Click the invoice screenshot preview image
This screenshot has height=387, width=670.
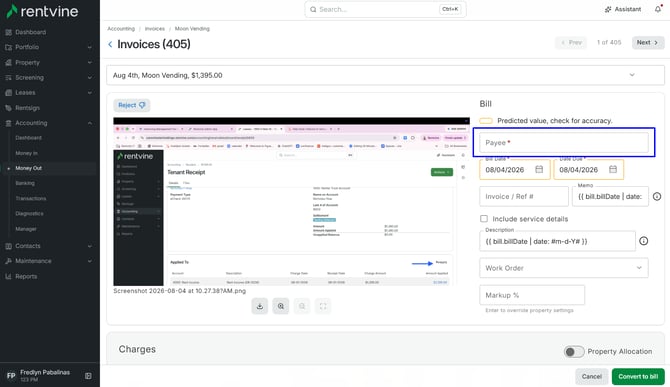(291, 202)
